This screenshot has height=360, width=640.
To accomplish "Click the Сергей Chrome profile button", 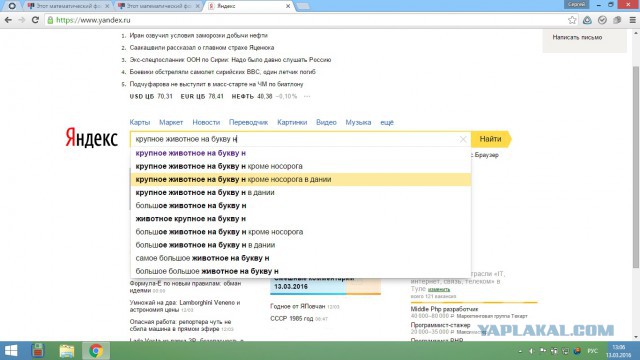I will [x=576, y=4].
